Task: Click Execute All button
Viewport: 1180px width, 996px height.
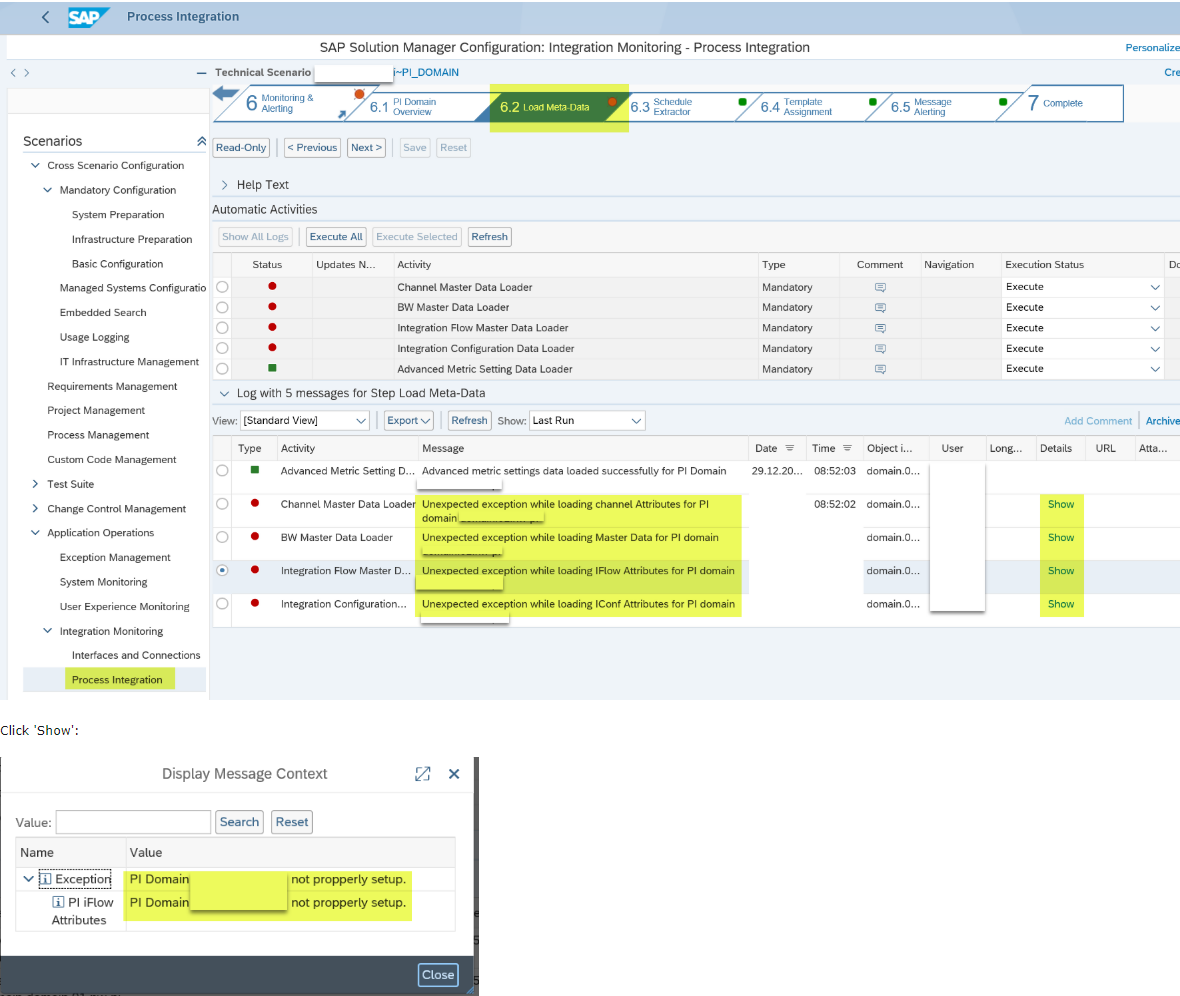Action: (x=336, y=236)
